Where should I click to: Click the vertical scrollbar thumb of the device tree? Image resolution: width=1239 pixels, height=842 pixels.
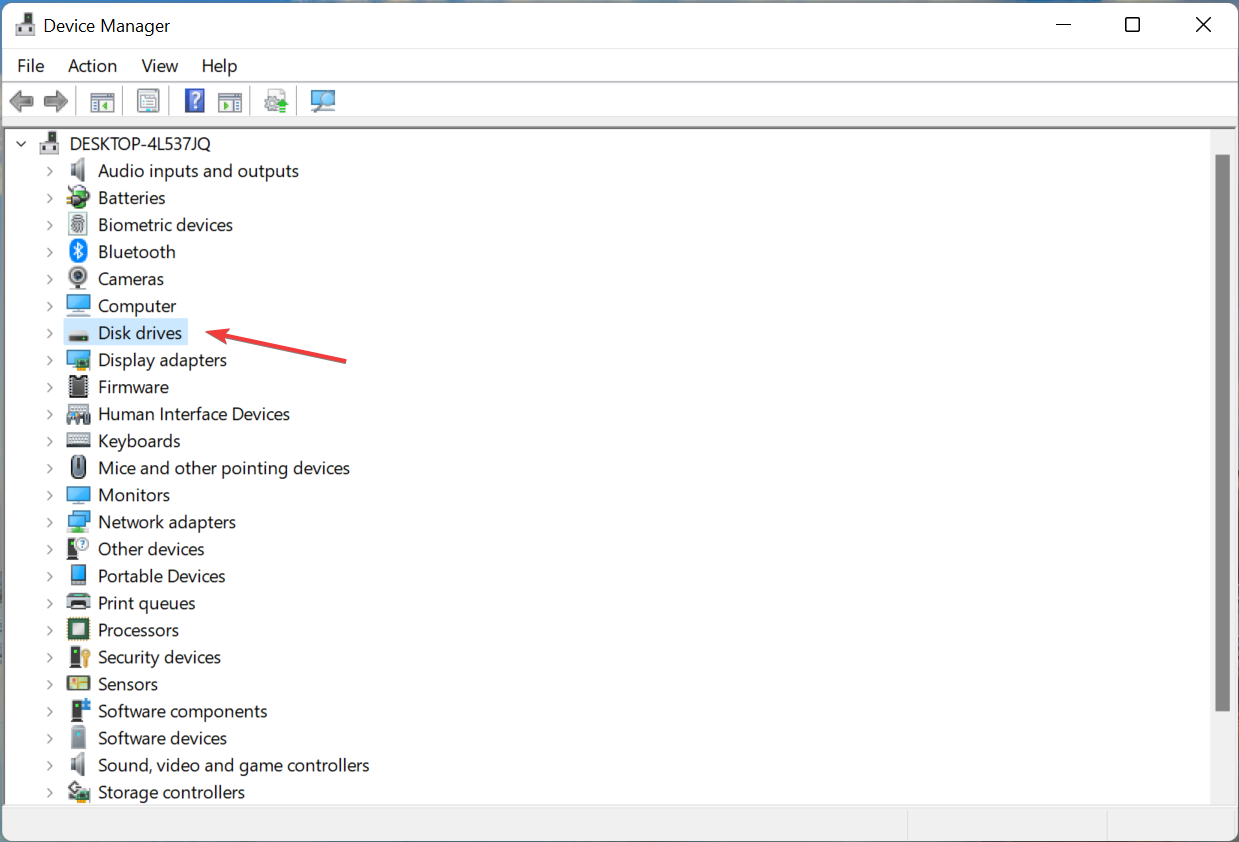coord(1222,432)
